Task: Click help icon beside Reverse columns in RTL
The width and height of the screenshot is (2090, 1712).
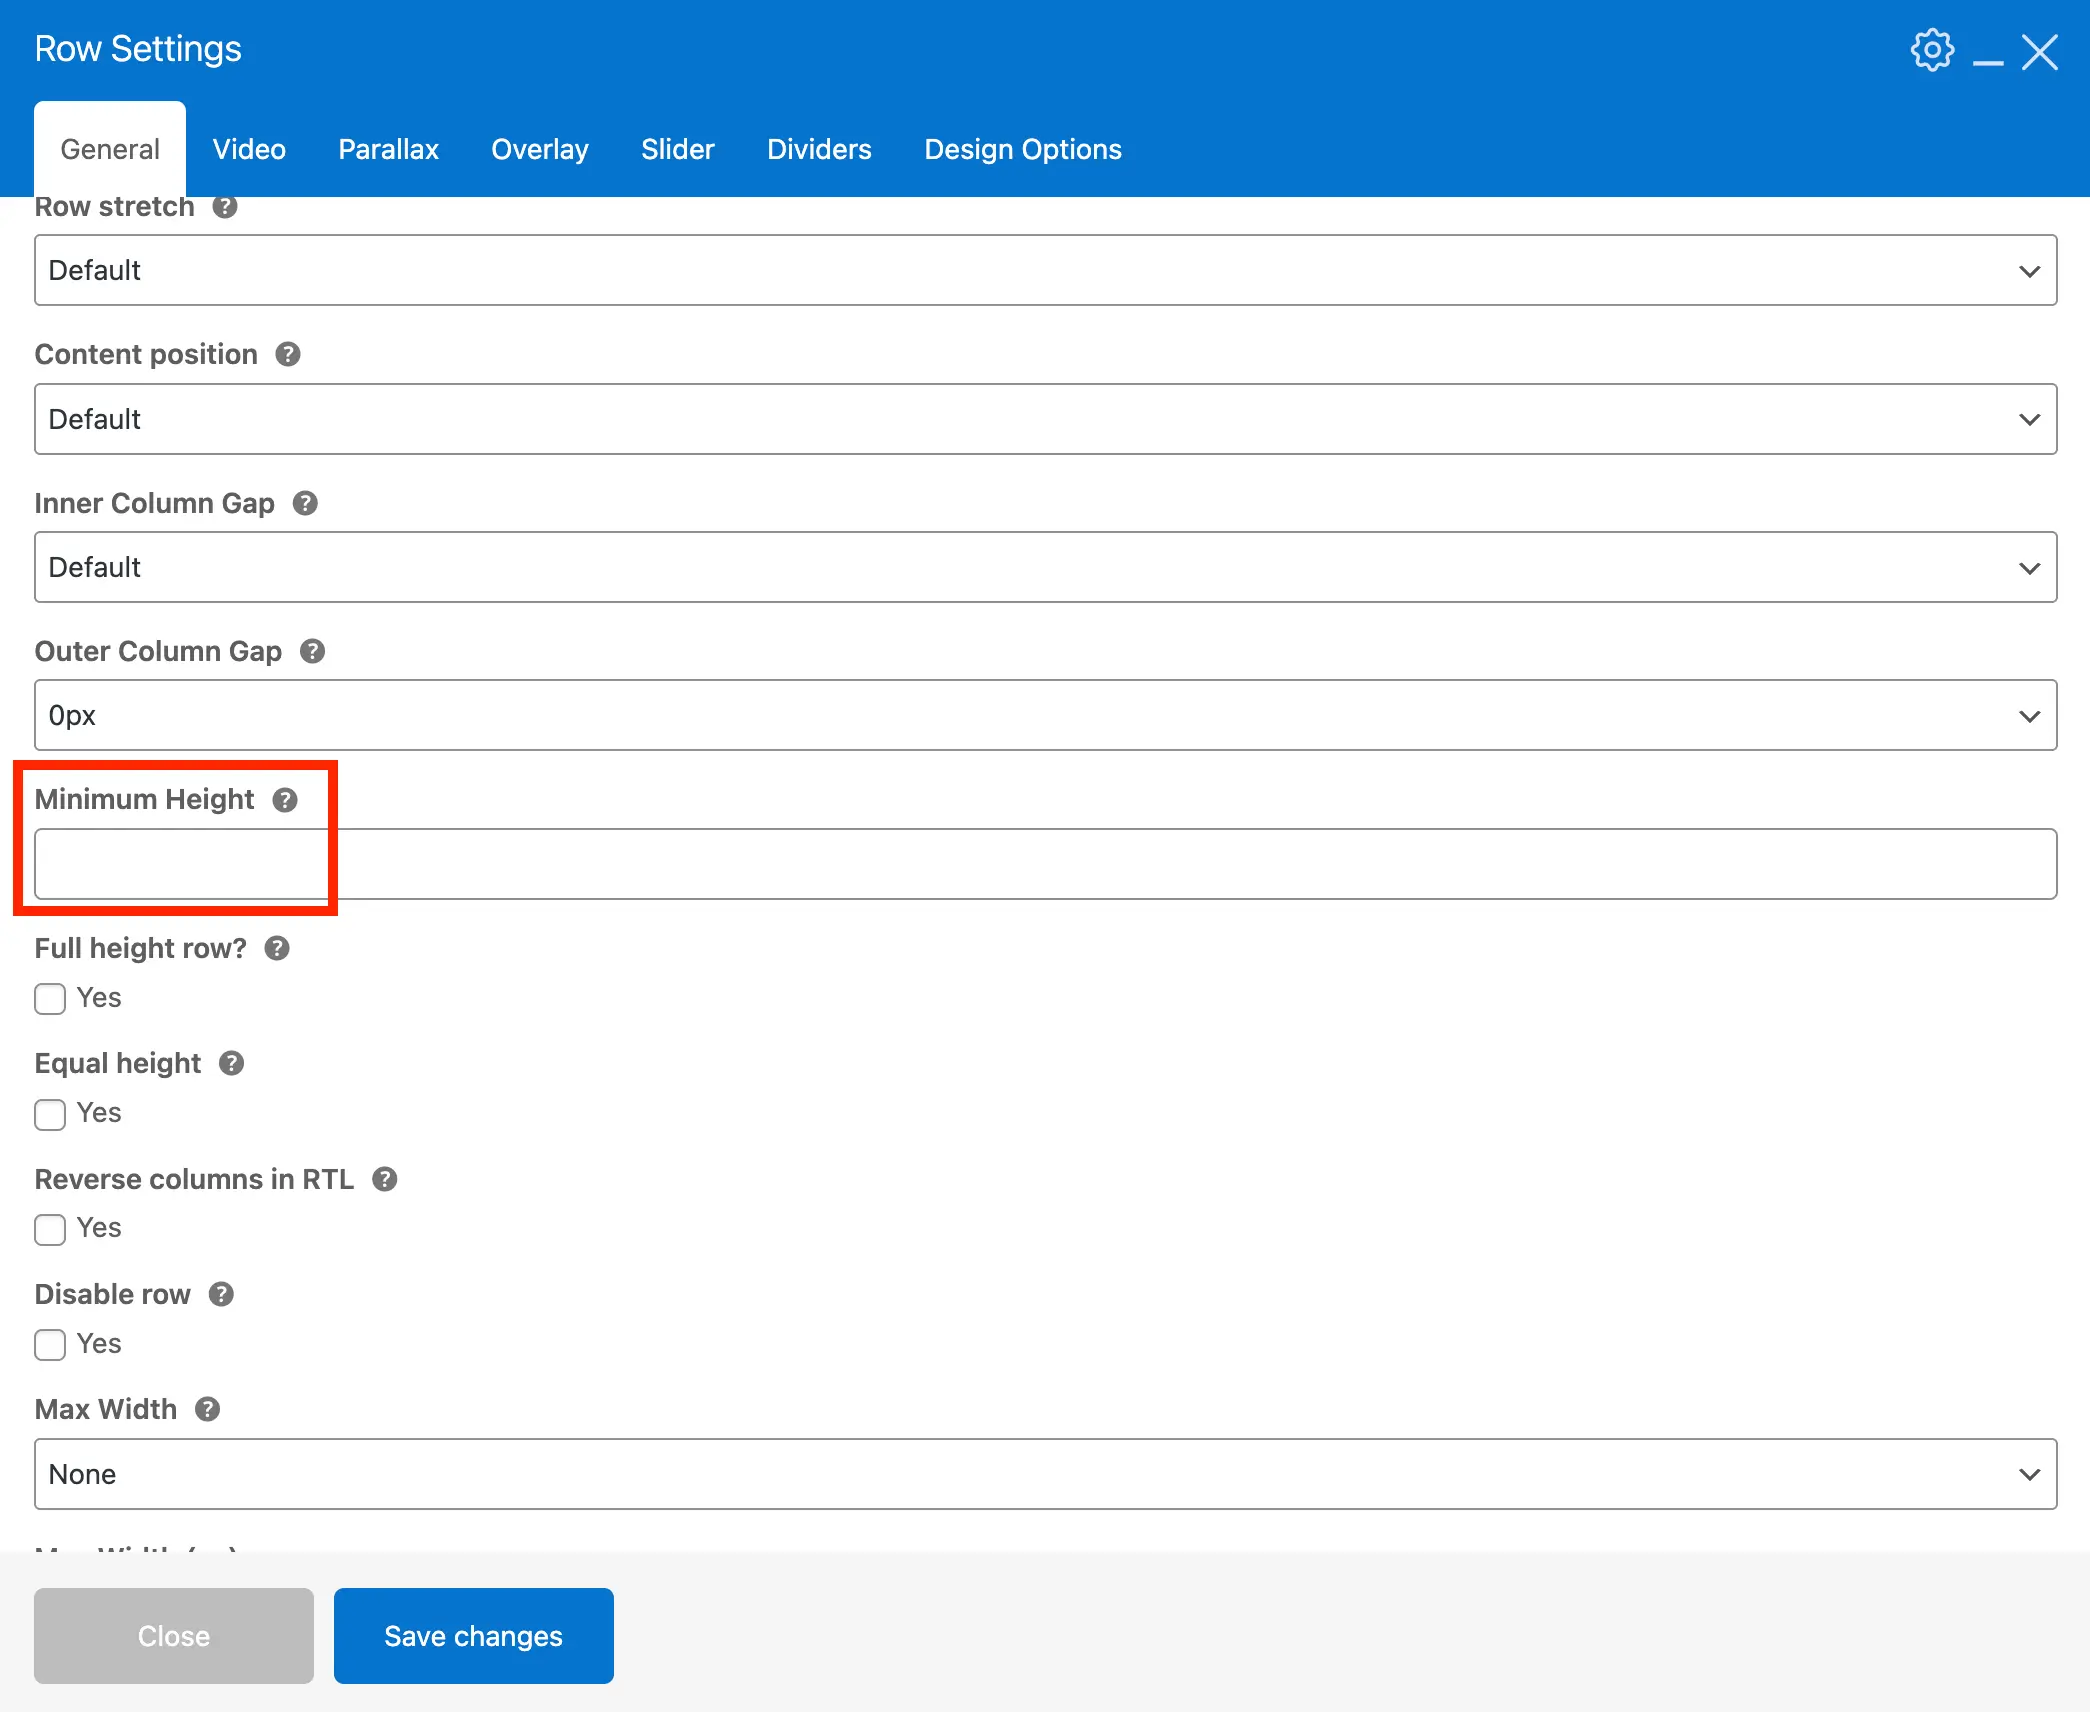Action: tap(385, 1180)
